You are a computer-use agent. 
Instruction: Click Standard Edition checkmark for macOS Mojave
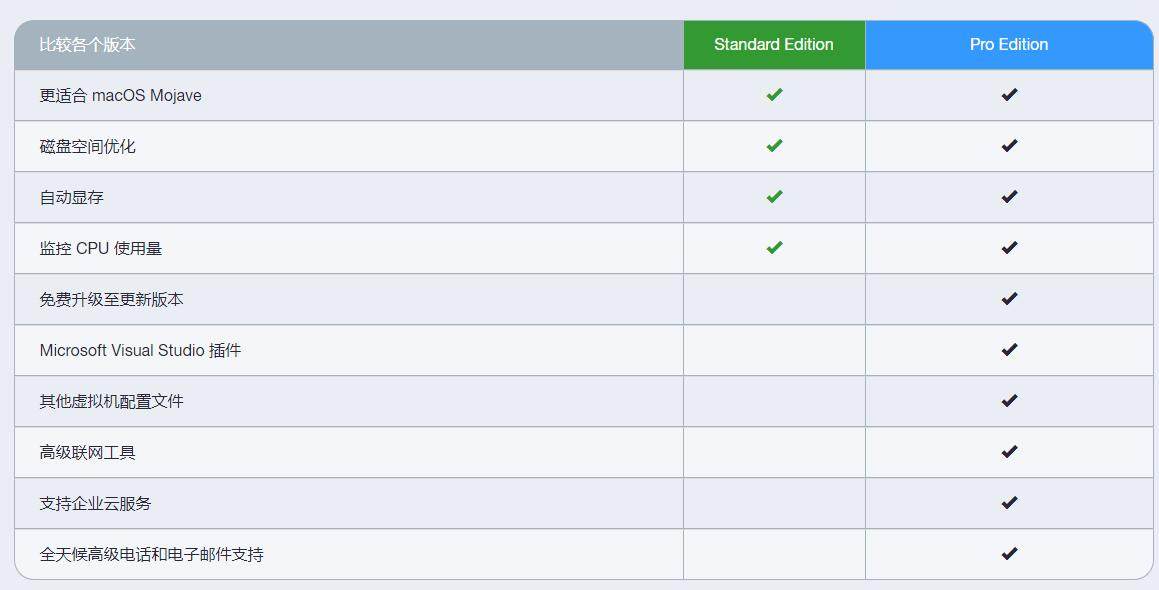[x=774, y=95]
